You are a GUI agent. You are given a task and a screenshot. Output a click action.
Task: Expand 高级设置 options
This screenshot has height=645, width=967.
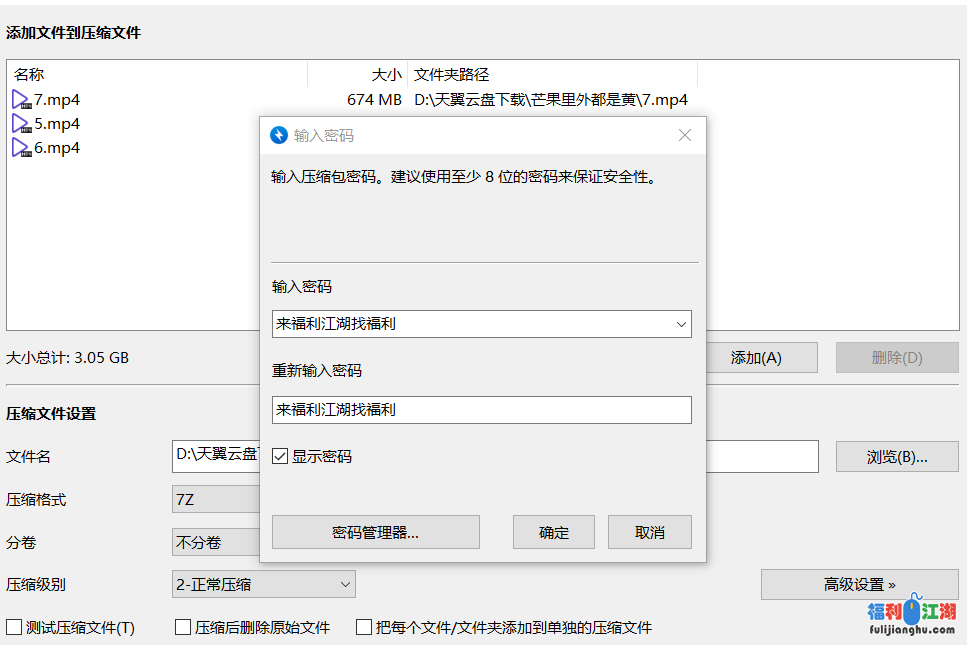[859, 584]
